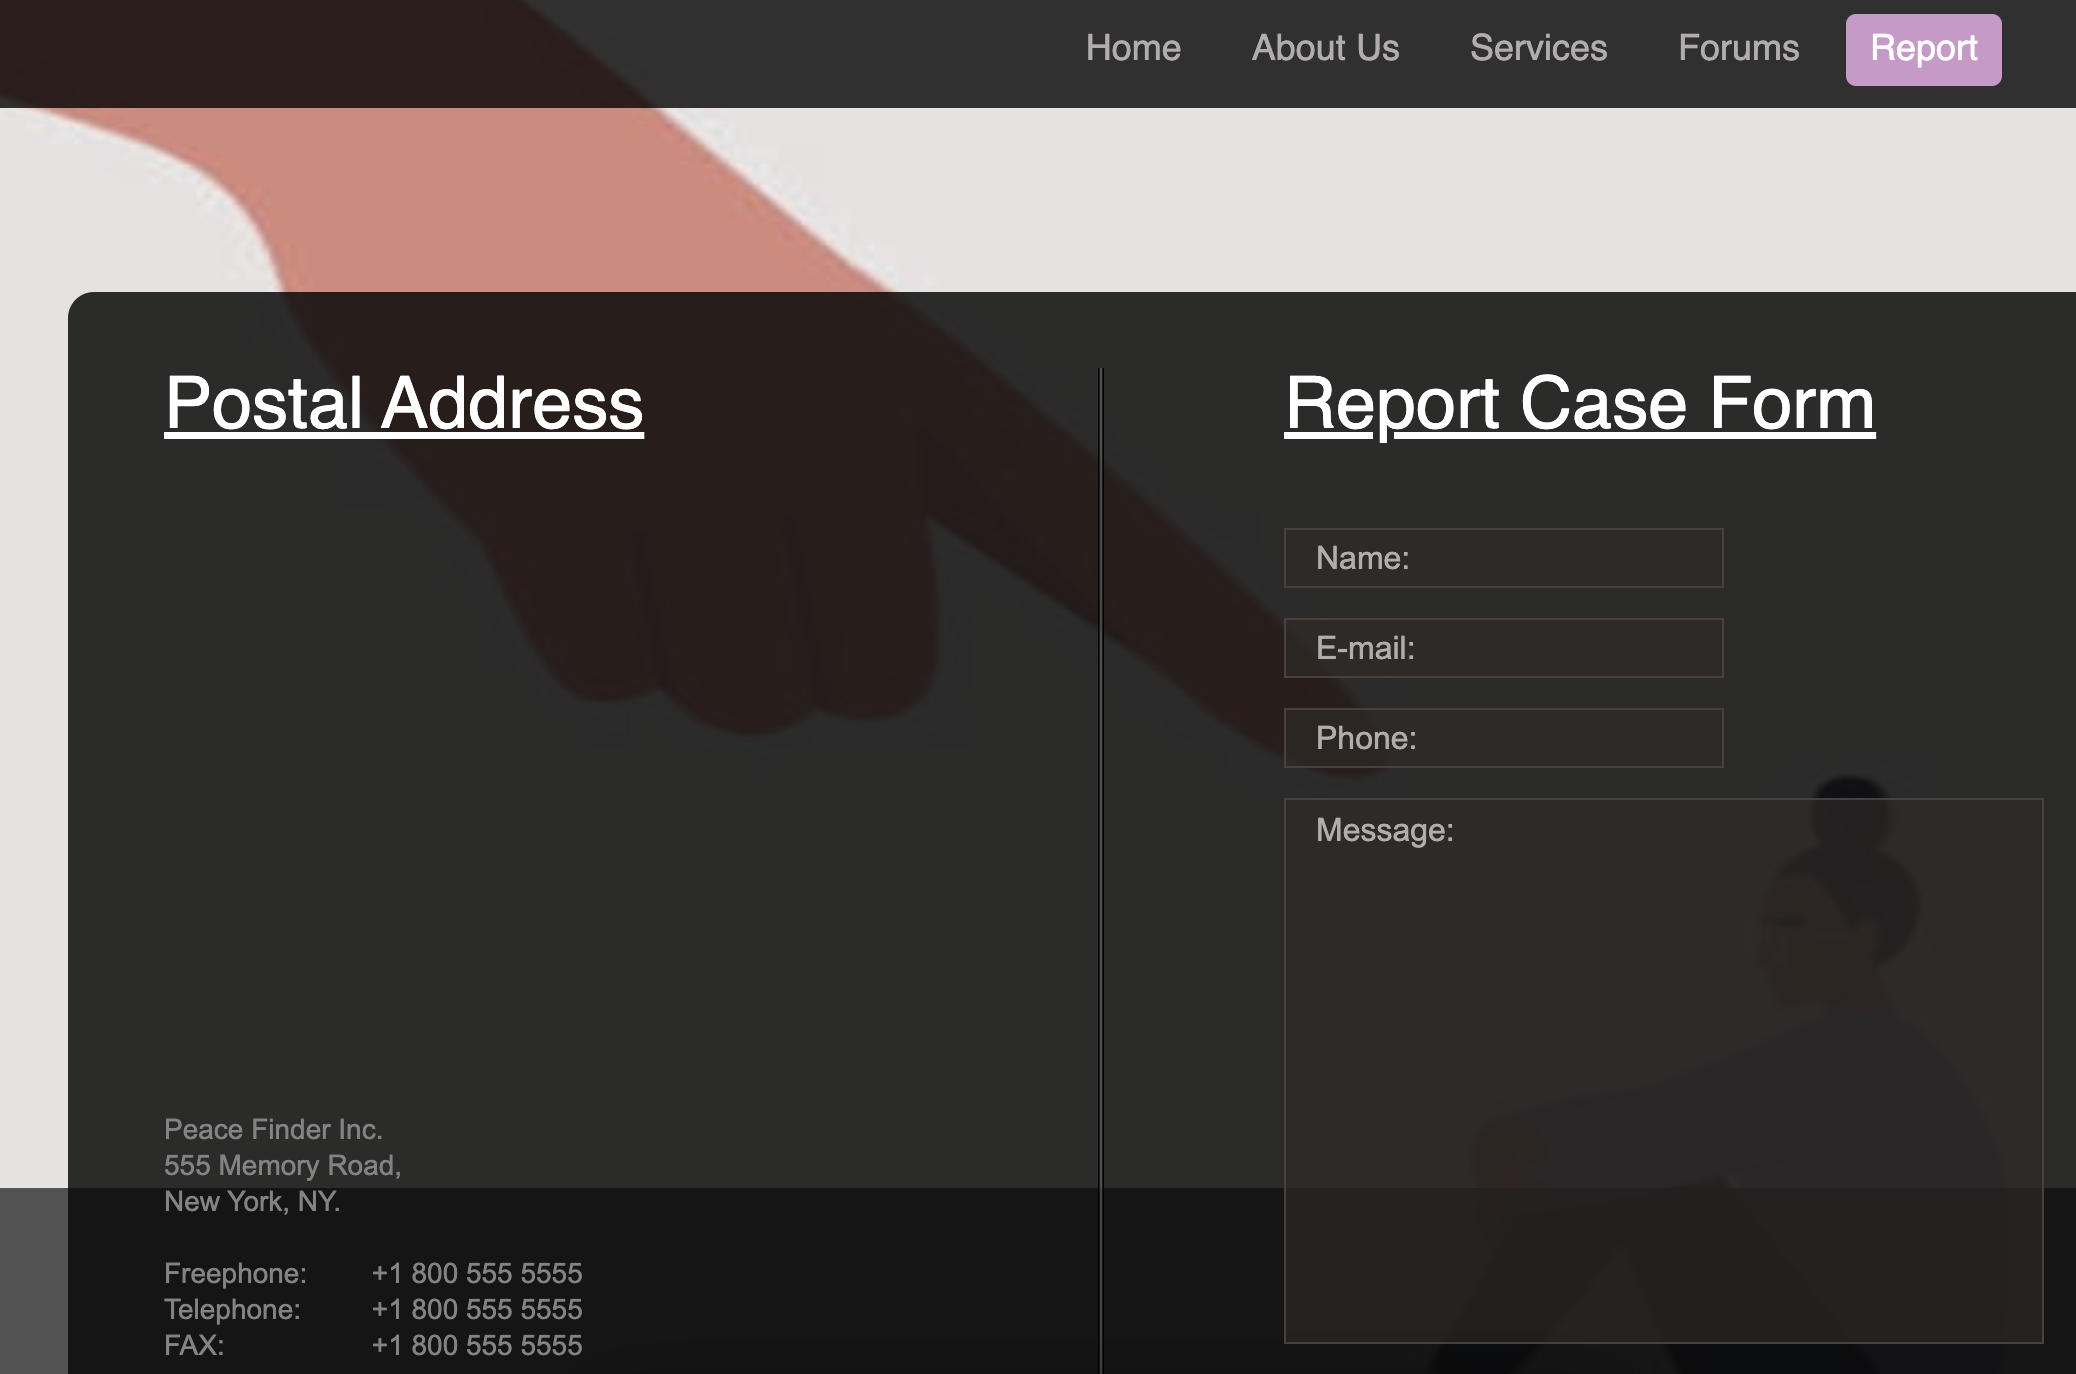The width and height of the screenshot is (2076, 1374).
Task: Click inside the Message text area
Action: tap(1662, 1070)
